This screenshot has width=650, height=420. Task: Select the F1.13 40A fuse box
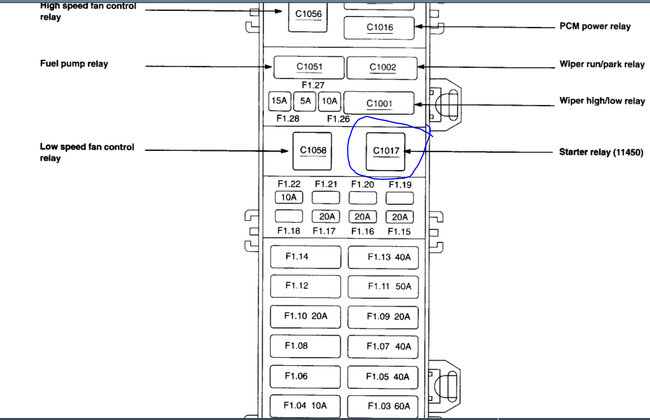point(383,257)
